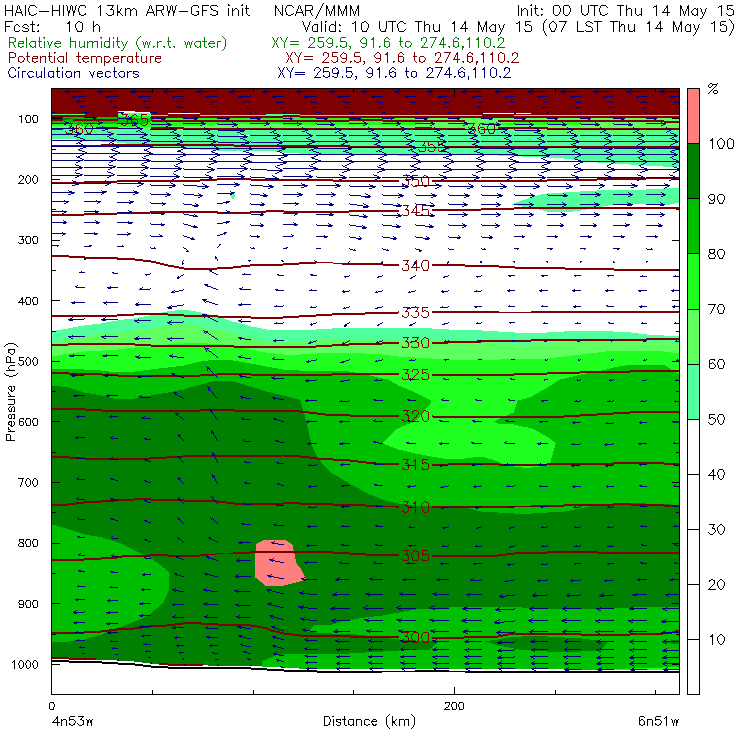Click the light aqua 50-60 colorbar swatch
Screen dimensions: 740x740
coord(693,391)
